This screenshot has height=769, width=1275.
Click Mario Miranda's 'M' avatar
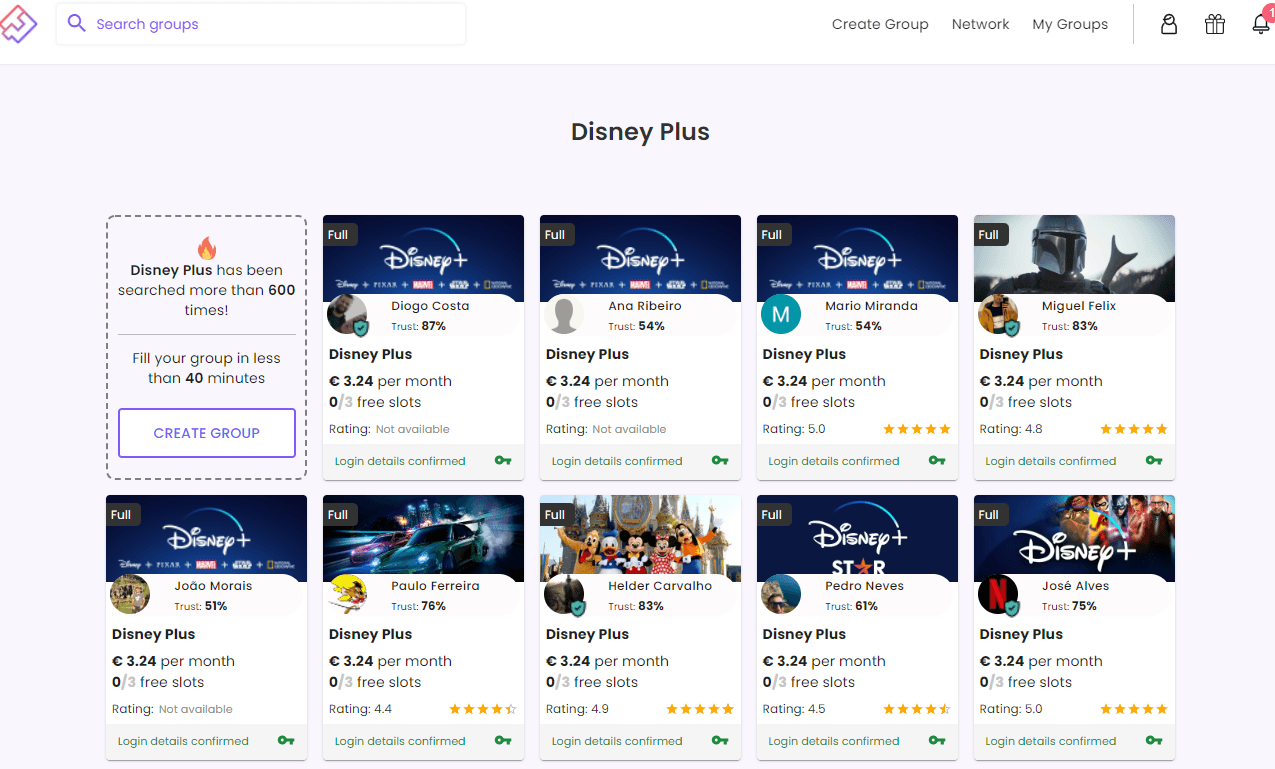[781, 314]
